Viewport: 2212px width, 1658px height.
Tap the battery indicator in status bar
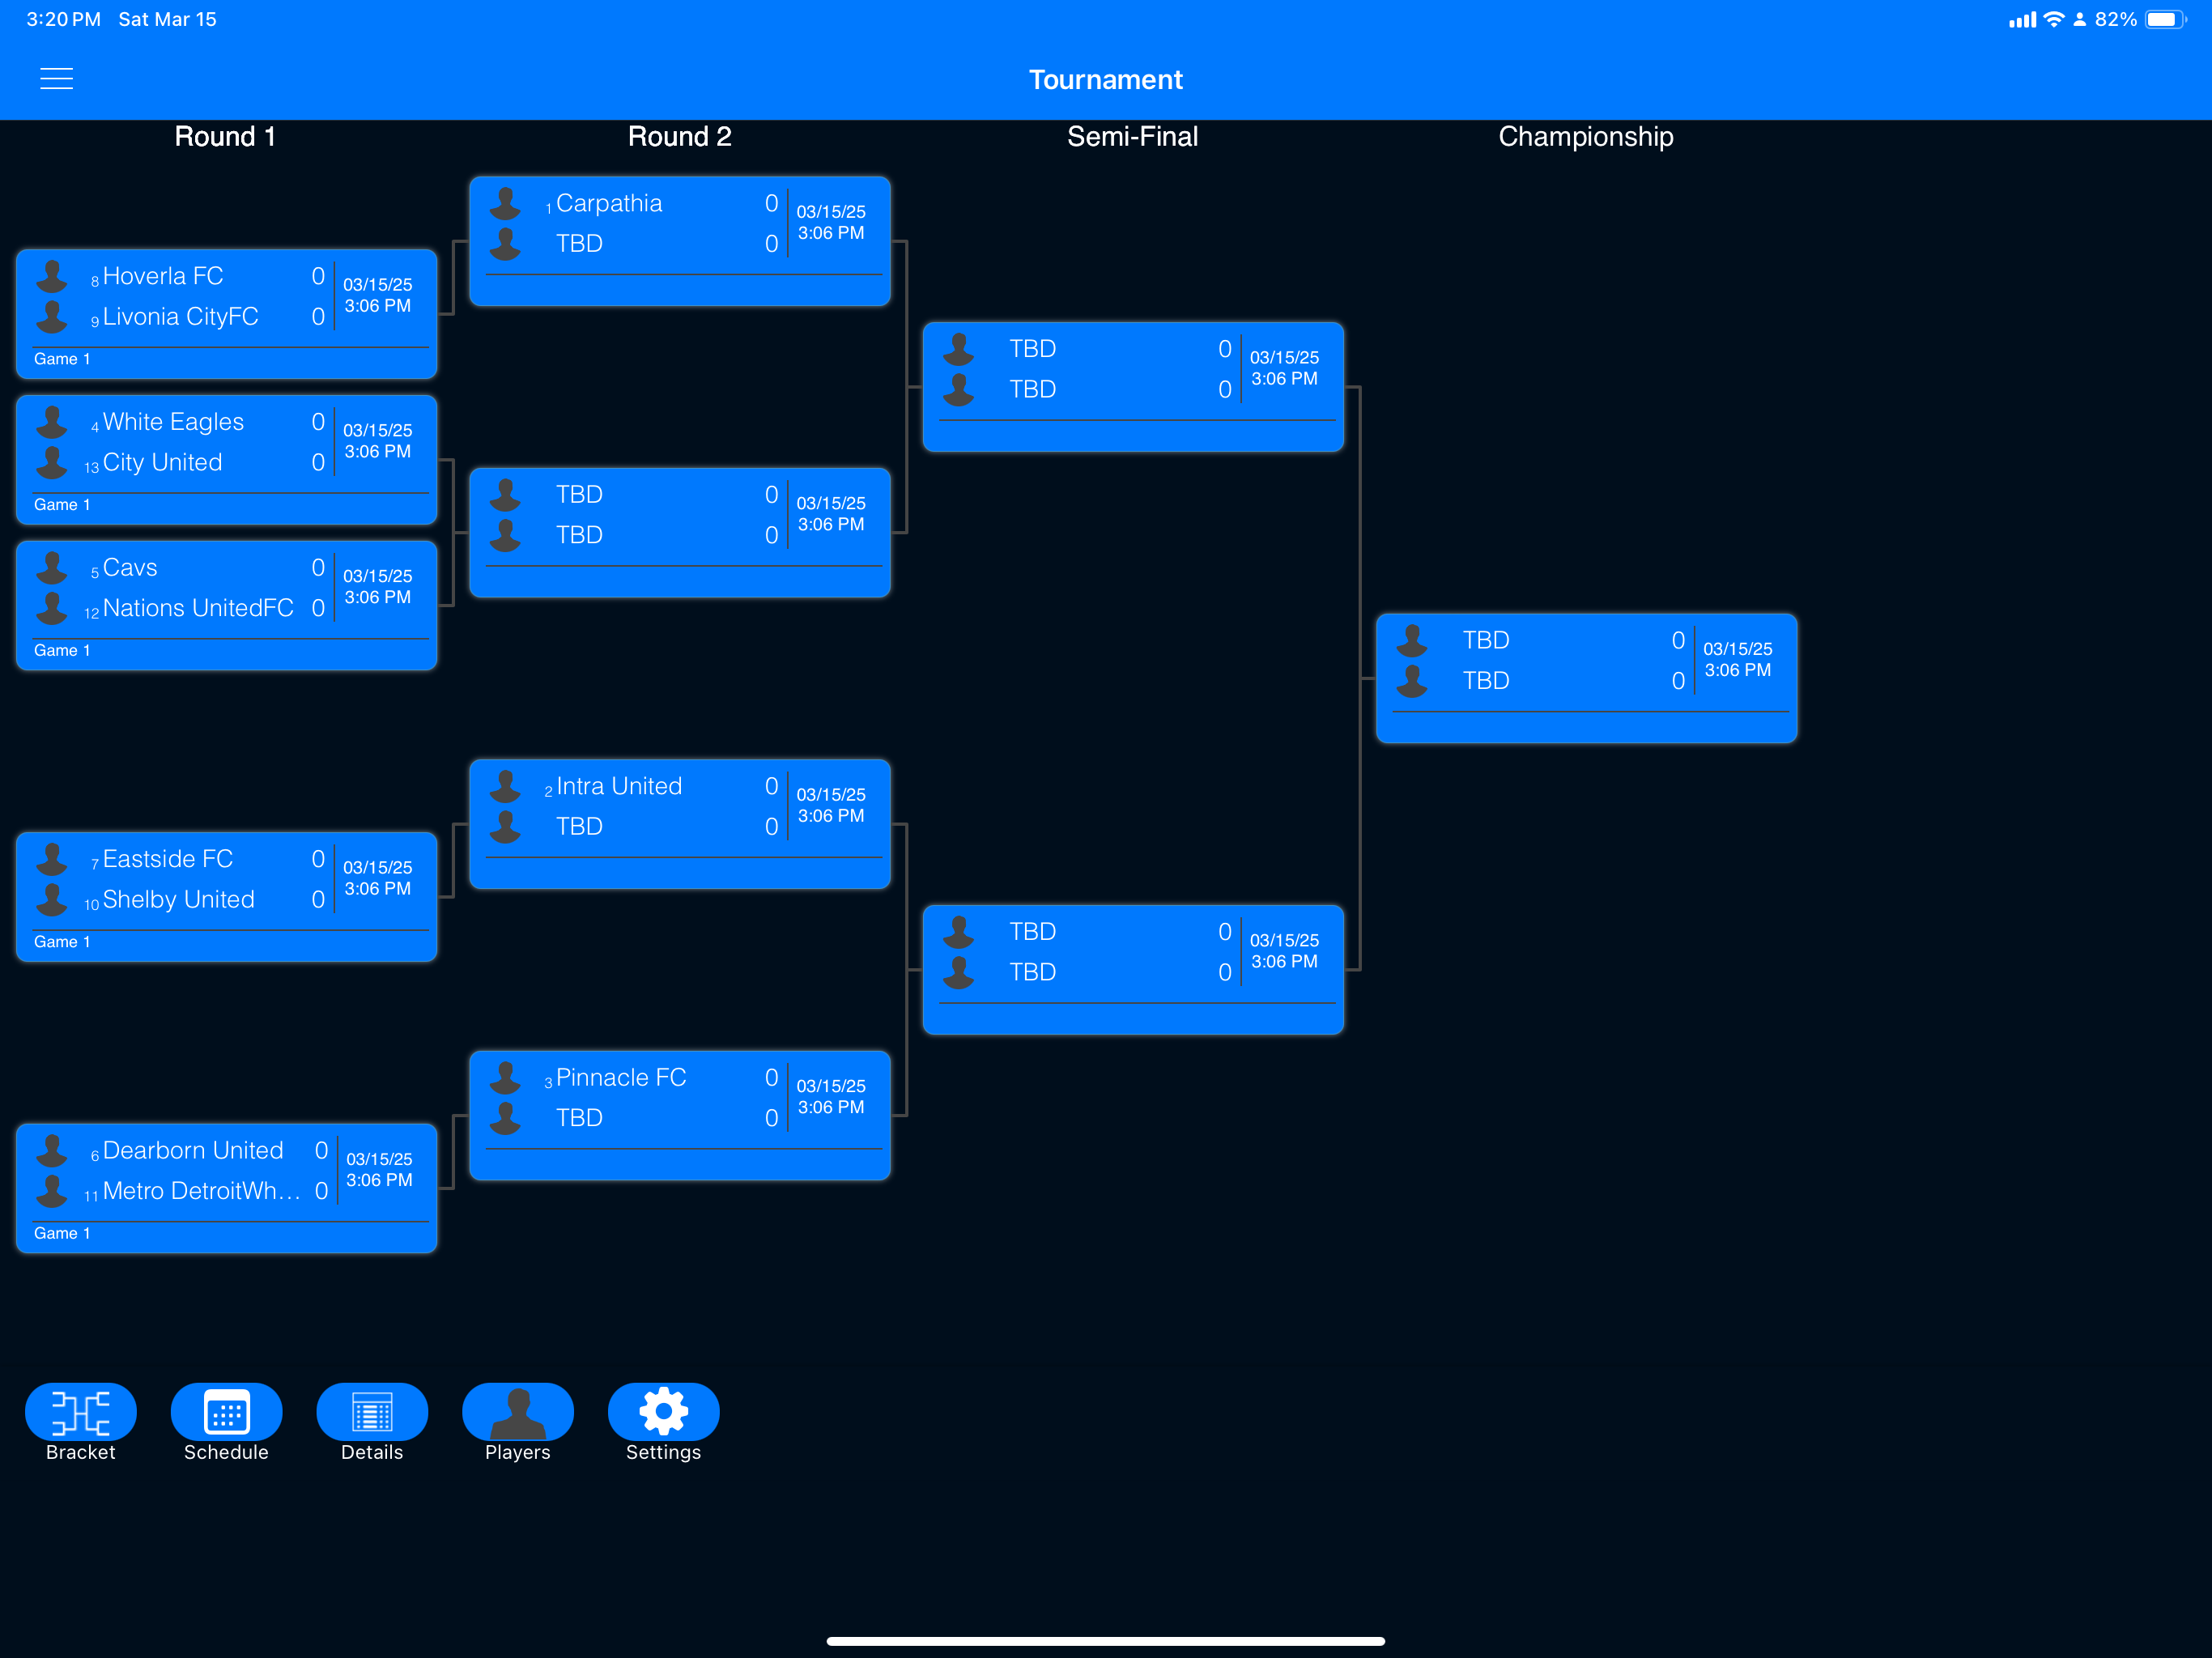coord(2164,19)
